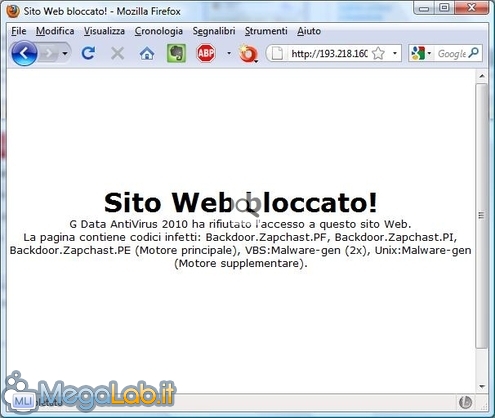The image size is (495, 418).
Task: Click the Stop loading X icon
Action: tap(117, 53)
